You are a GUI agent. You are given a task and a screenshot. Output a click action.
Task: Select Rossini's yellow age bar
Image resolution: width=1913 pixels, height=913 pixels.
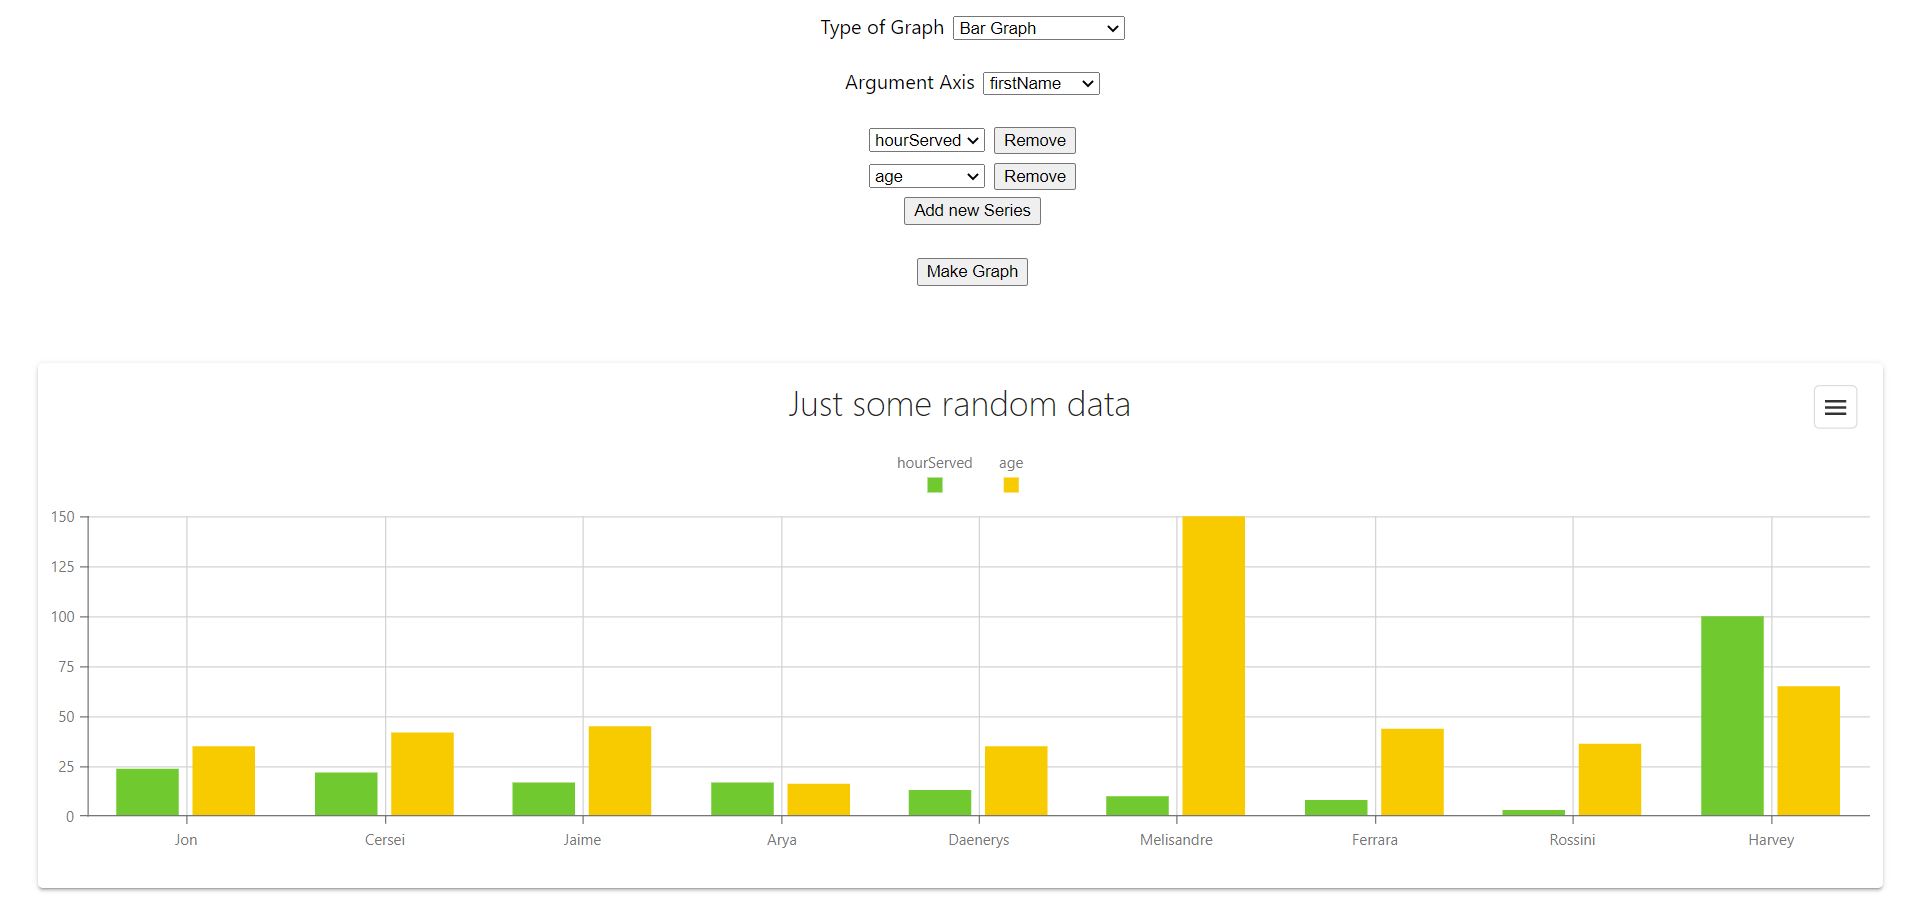tap(1609, 780)
